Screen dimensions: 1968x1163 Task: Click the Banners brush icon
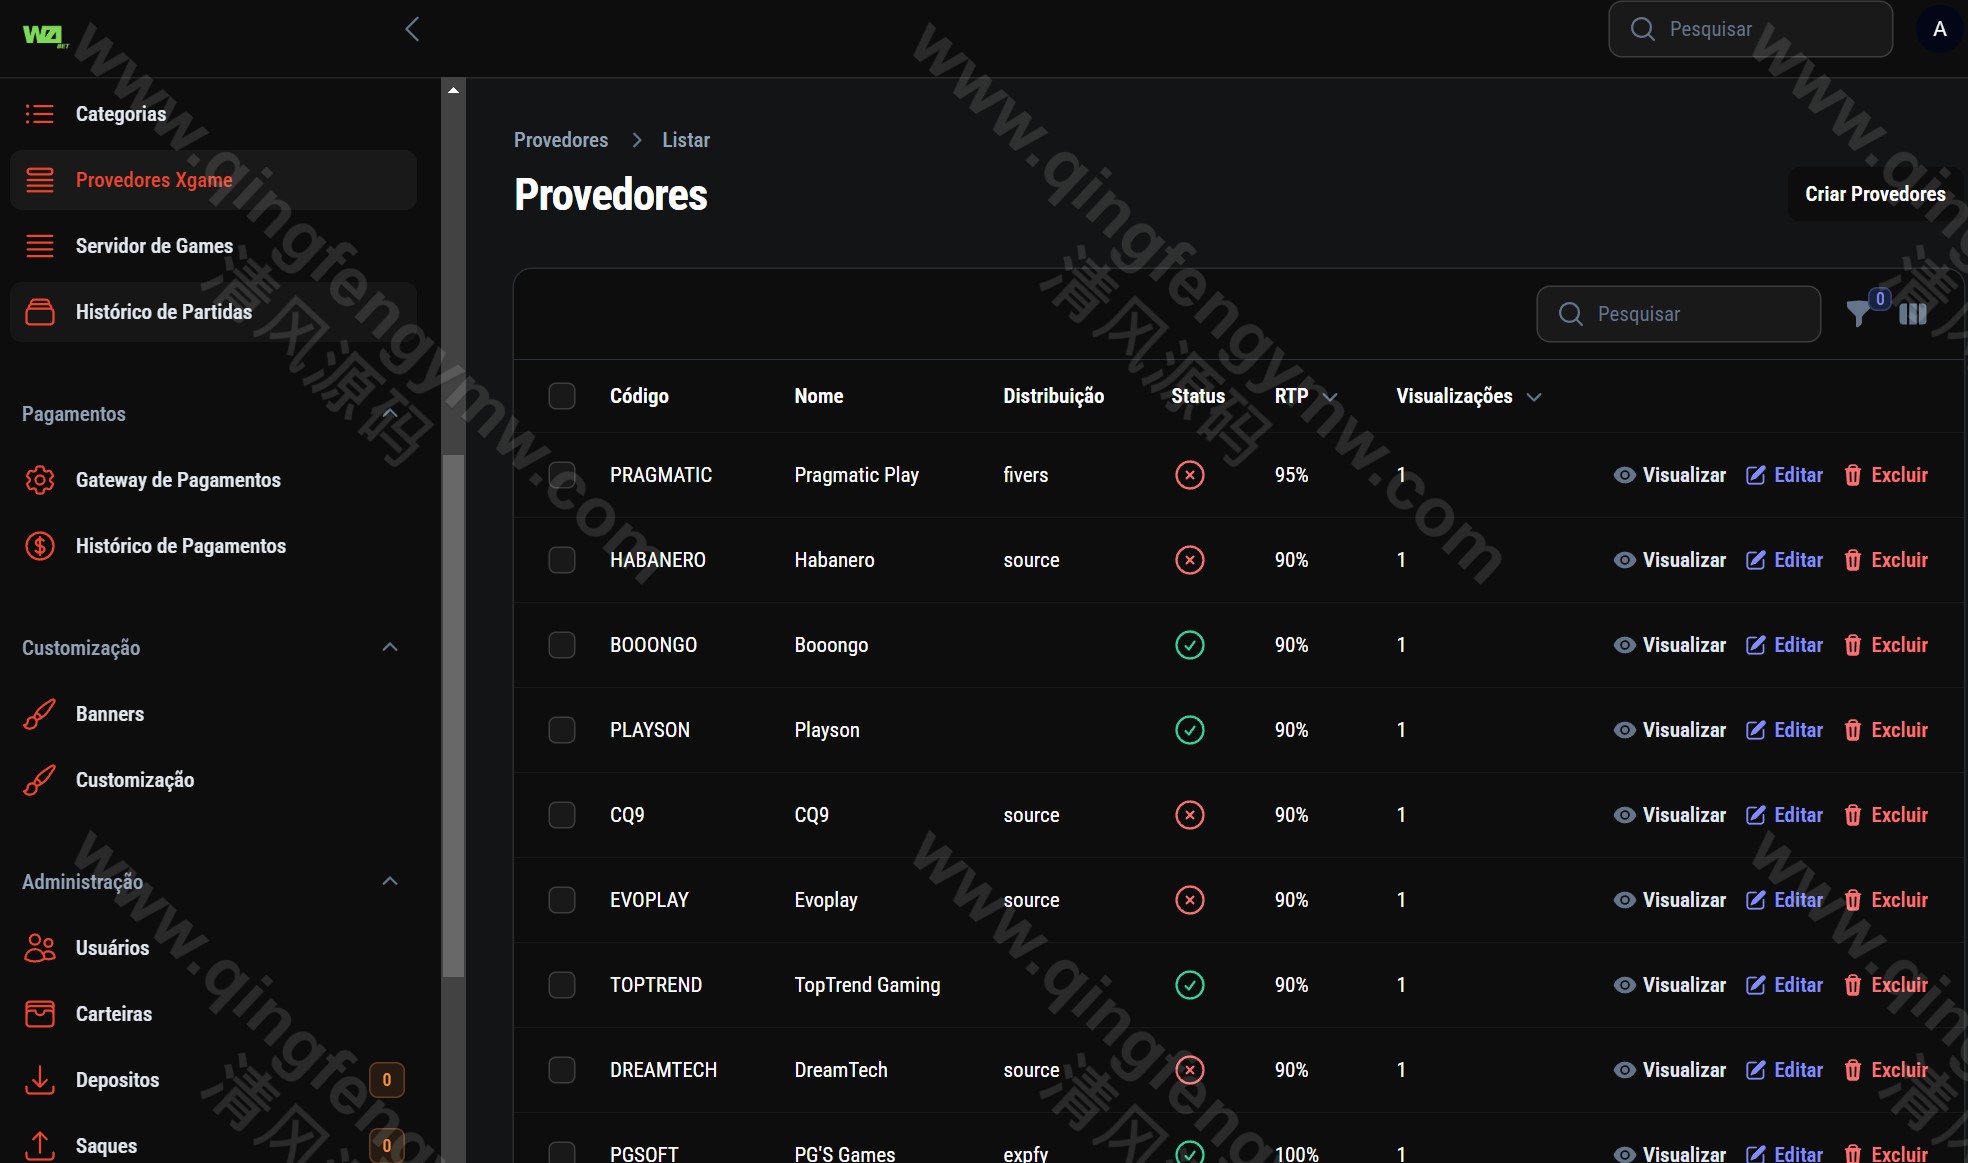click(x=40, y=714)
